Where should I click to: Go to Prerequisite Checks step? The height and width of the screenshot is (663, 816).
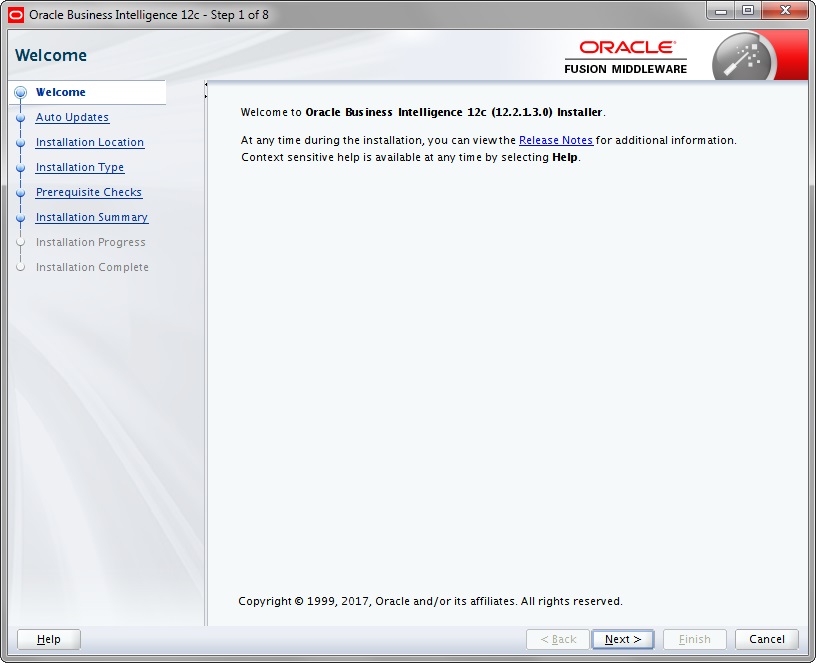click(88, 192)
